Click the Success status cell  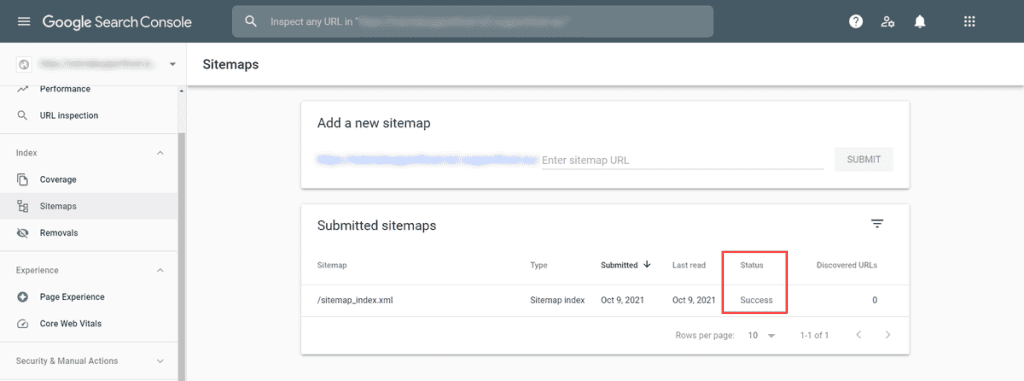pyautogui.click(x=756, y=301)
